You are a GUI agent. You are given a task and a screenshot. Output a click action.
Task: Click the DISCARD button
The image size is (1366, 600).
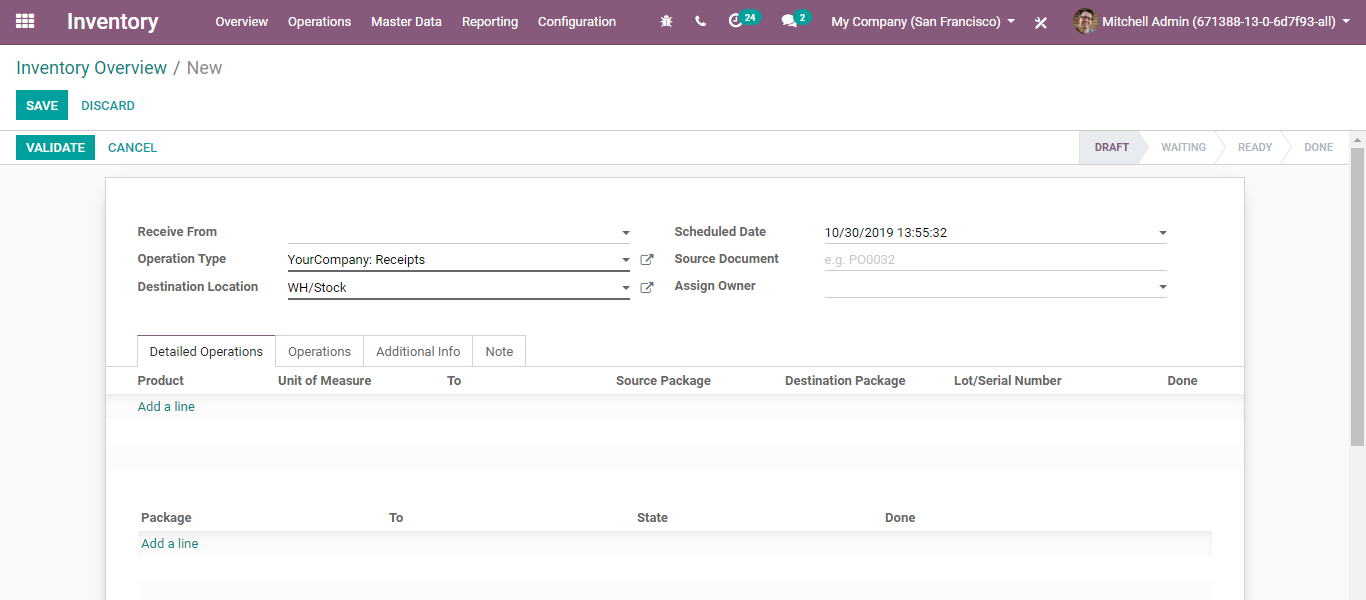coord(108,105)
